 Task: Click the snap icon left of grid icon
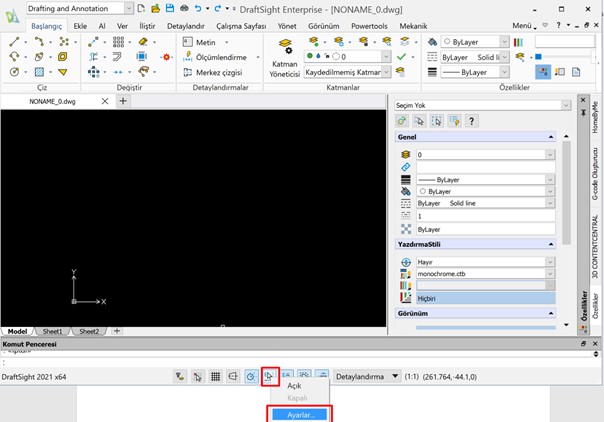click(x=197, y=376)
